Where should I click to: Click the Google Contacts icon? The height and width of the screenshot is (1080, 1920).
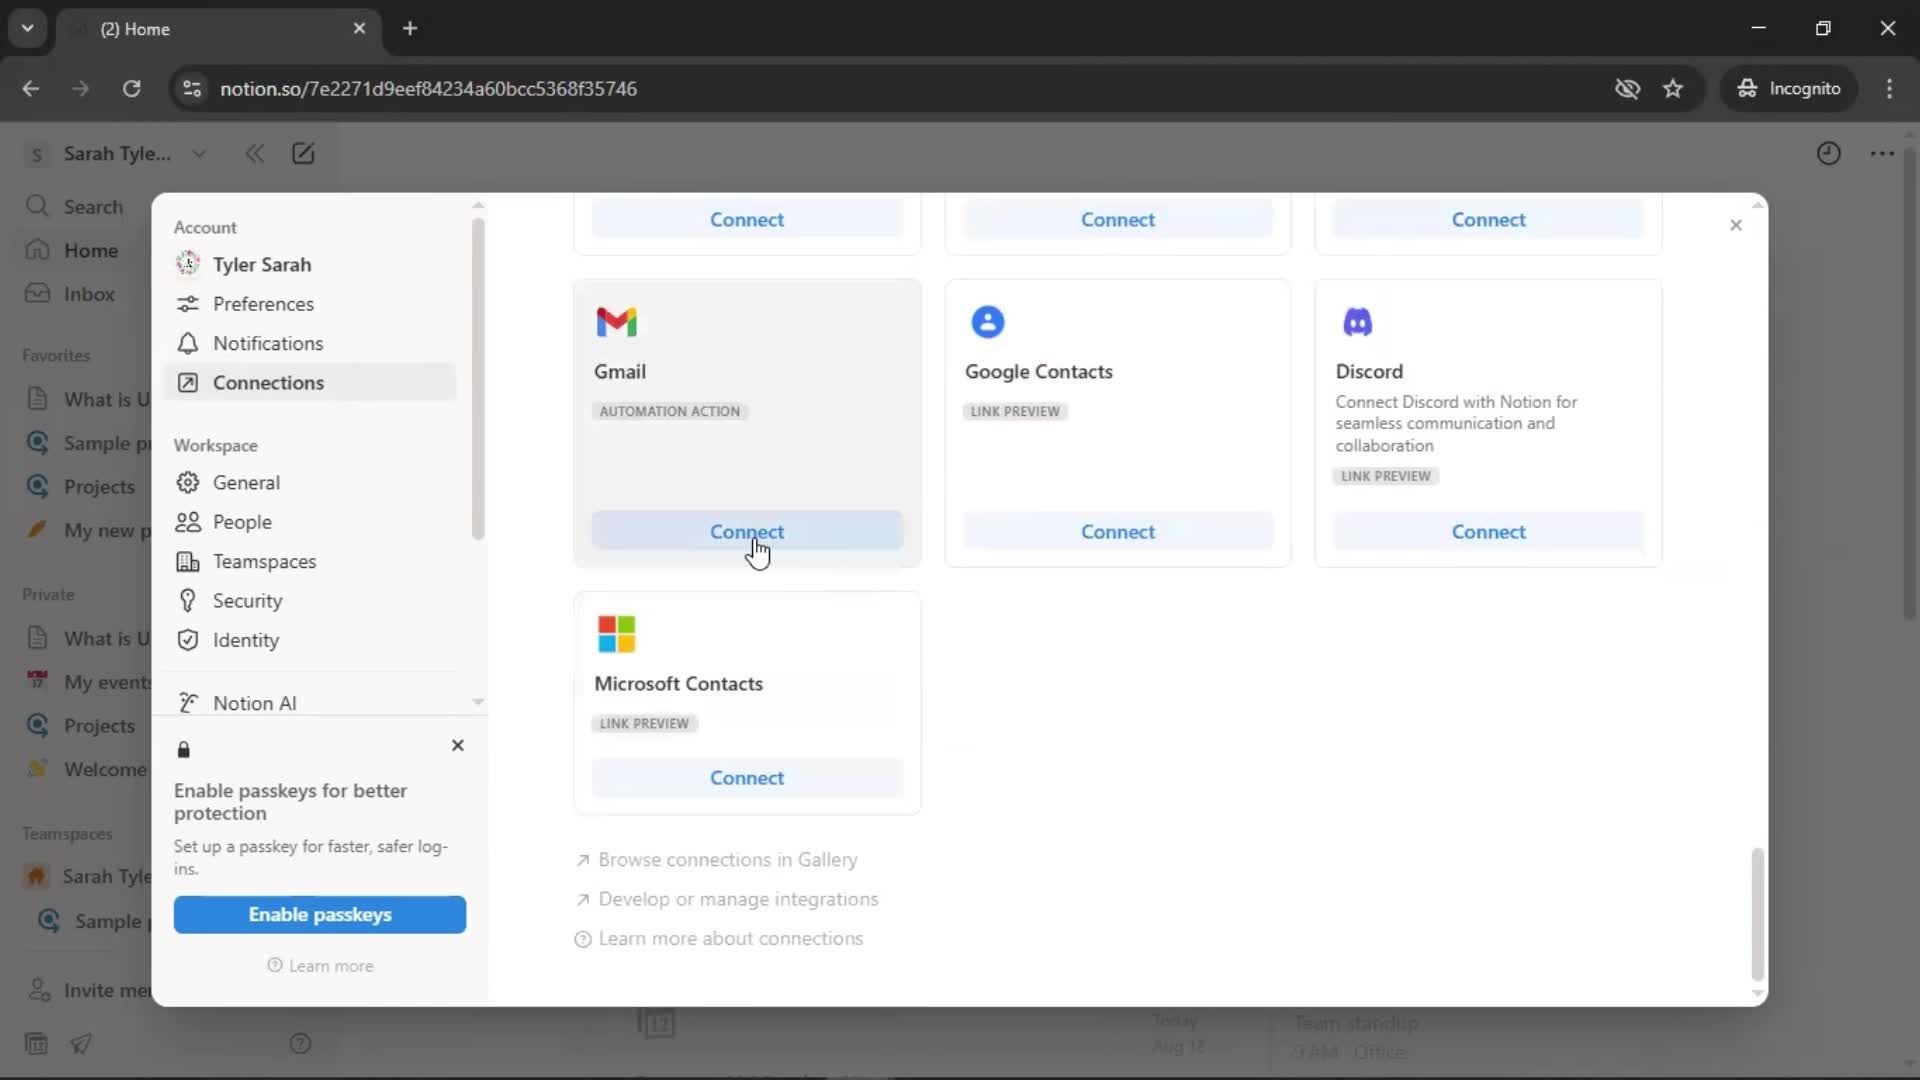click(987, 322)
